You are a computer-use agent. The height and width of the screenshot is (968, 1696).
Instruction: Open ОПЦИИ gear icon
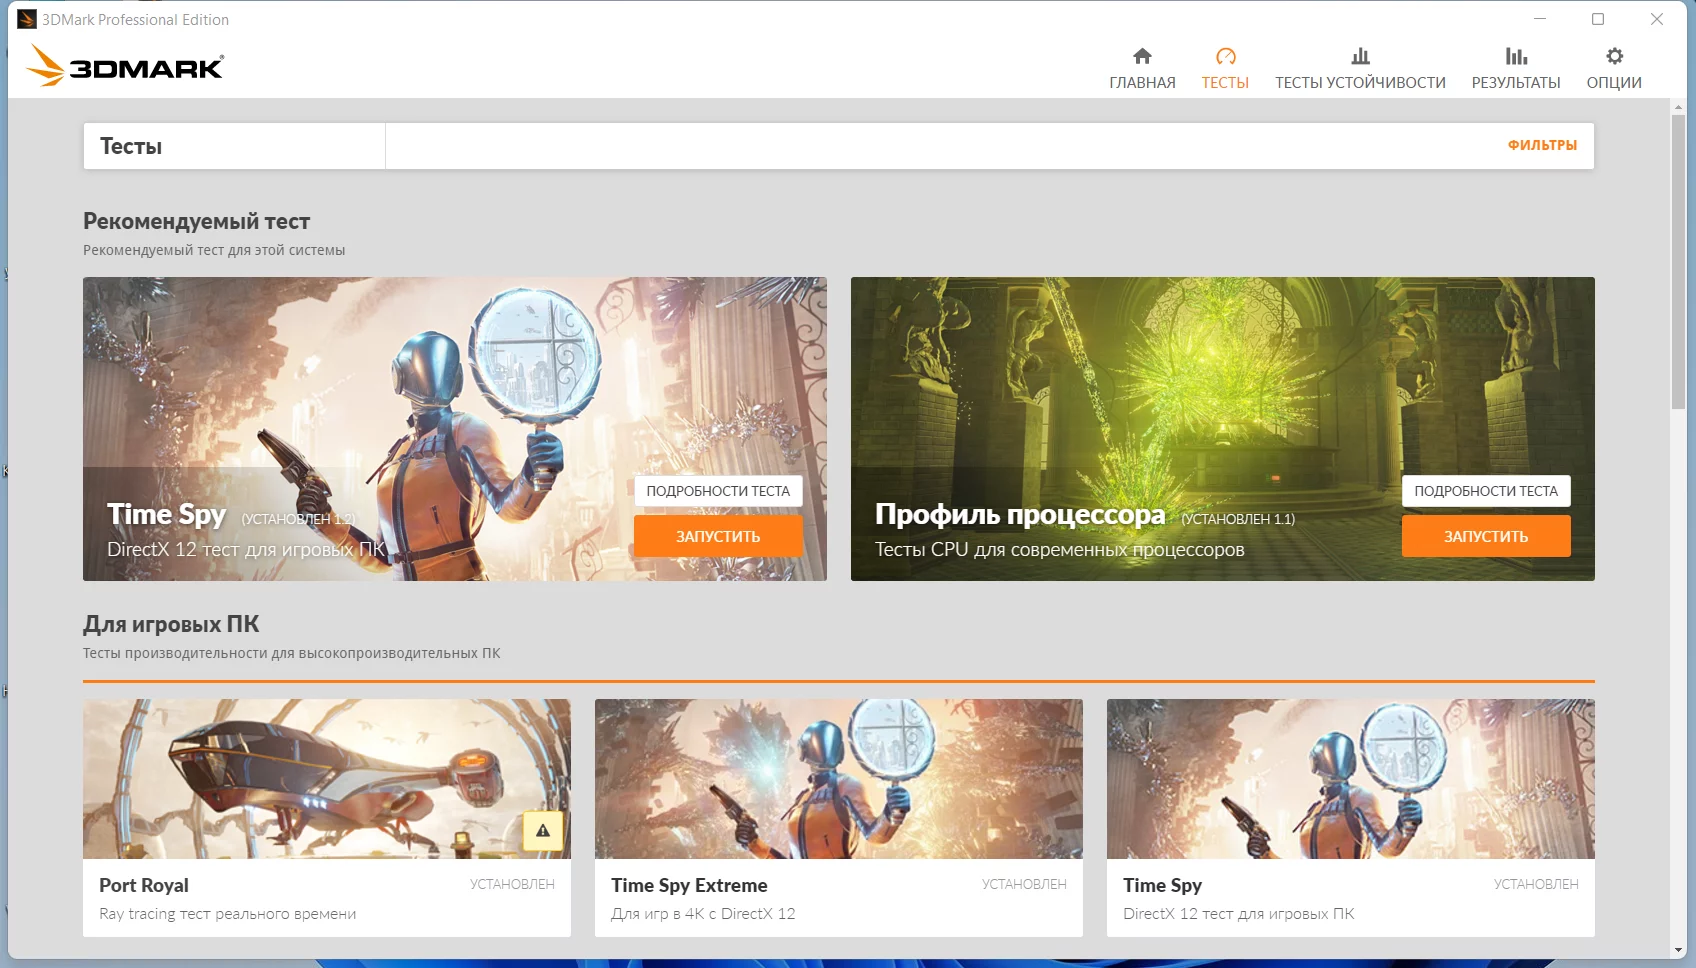tap(1614, 56)
